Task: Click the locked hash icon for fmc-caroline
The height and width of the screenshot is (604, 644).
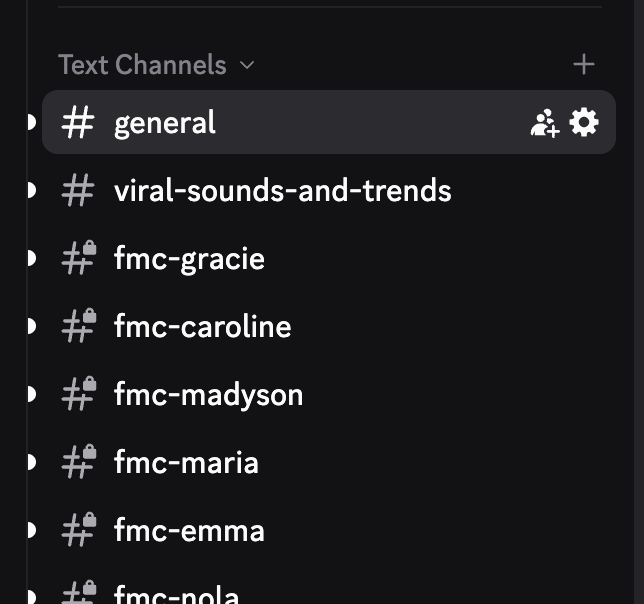Action: (x=79, y=326)
